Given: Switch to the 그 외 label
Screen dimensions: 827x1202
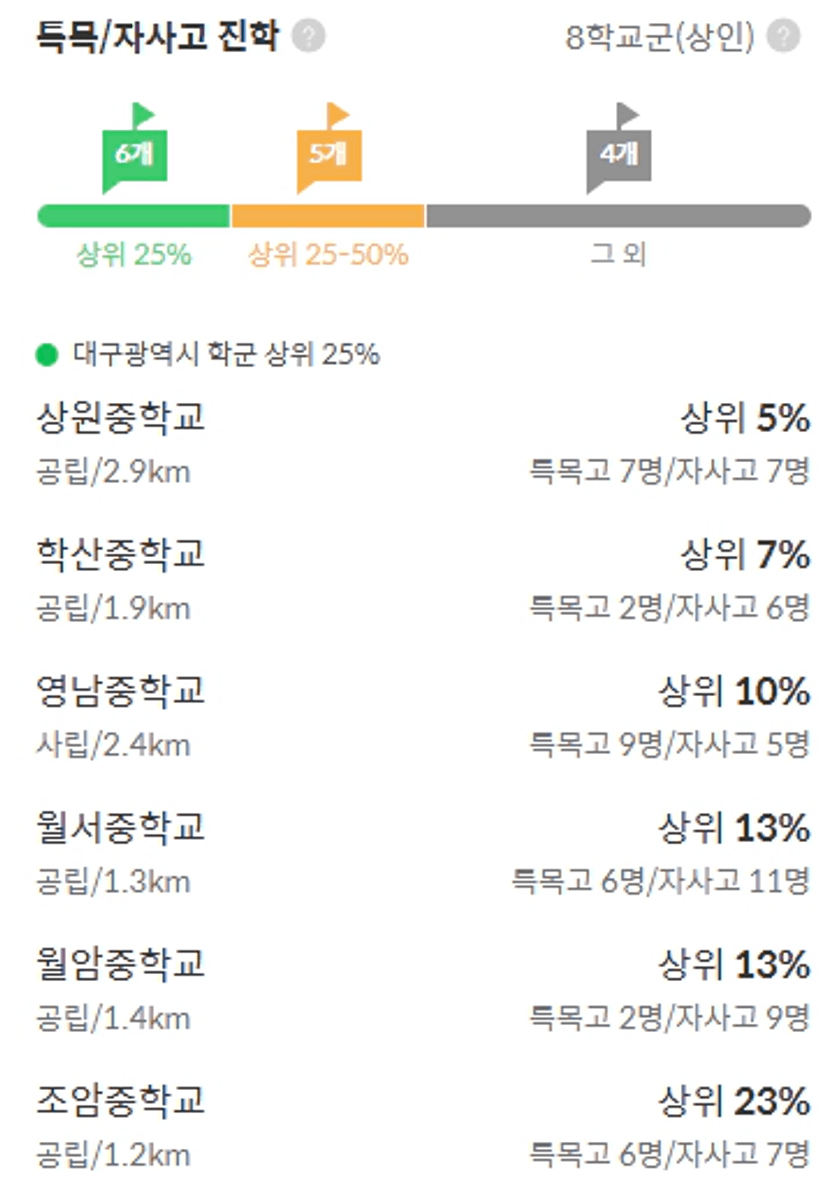Looking at the screenshot, I should click(x=618, y=255).
